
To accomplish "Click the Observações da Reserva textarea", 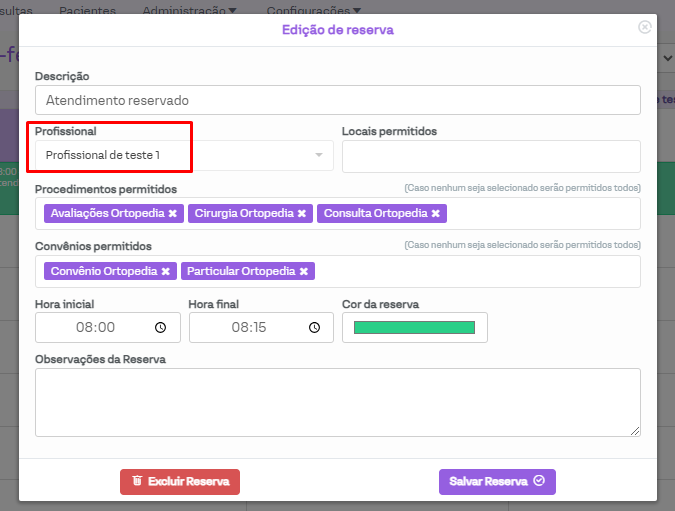I will (x=337, y=402).
